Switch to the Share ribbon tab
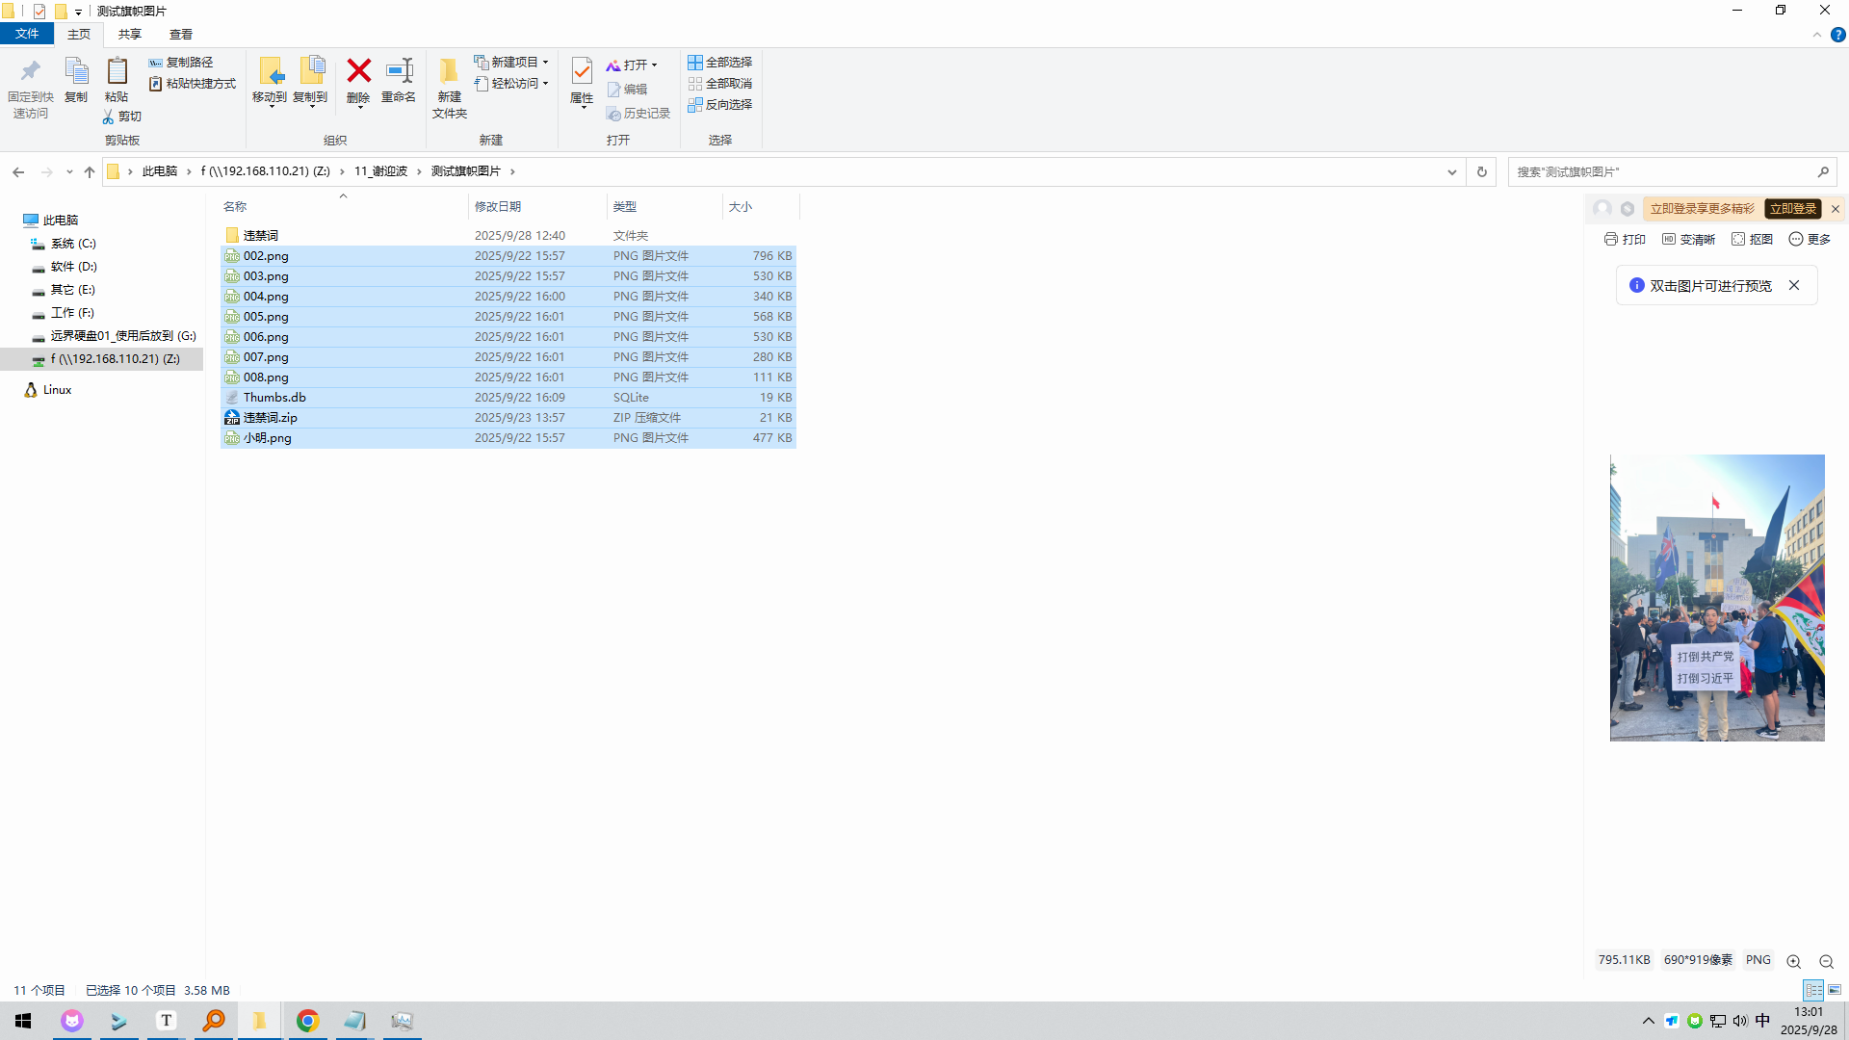The image size is (1849, 1040). pos(129,34)
